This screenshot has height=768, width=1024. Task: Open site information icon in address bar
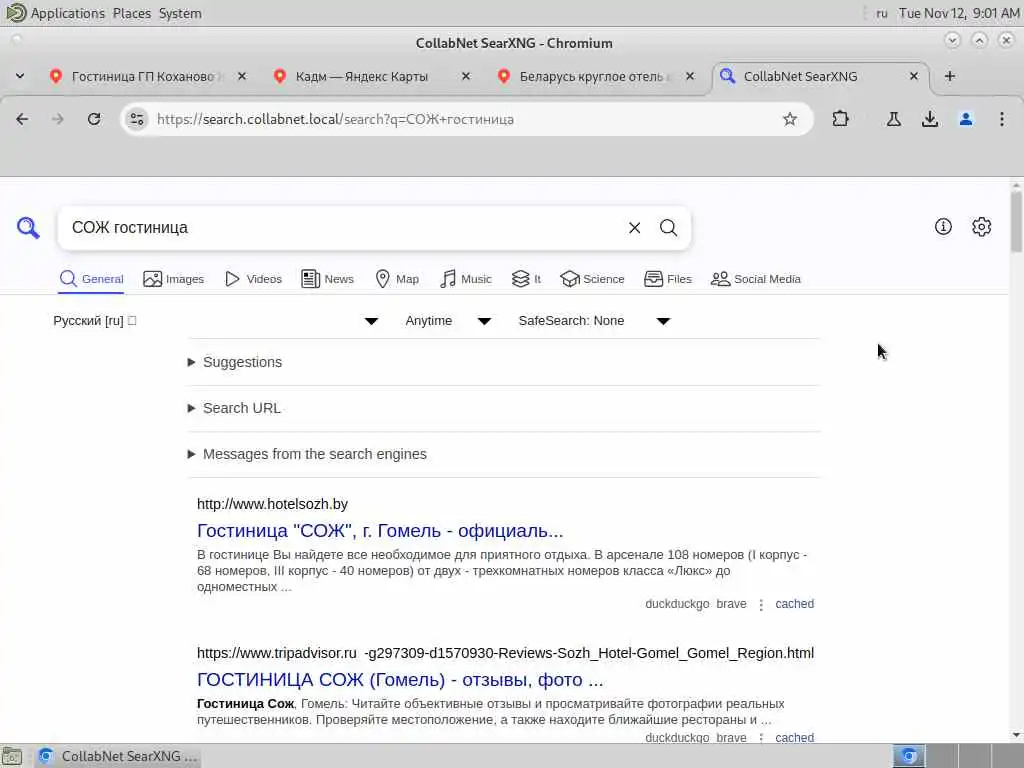137,119
